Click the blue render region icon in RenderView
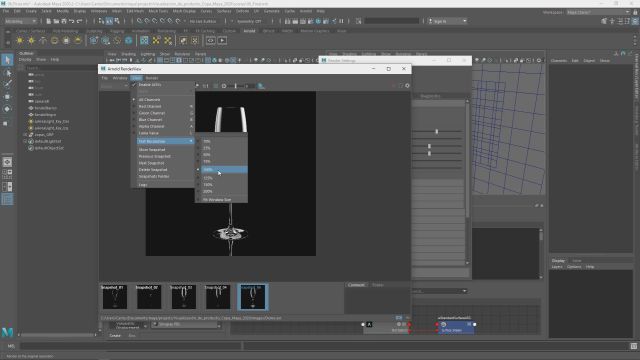The height and width of the screenshot is (360, 640). point(261,86)
